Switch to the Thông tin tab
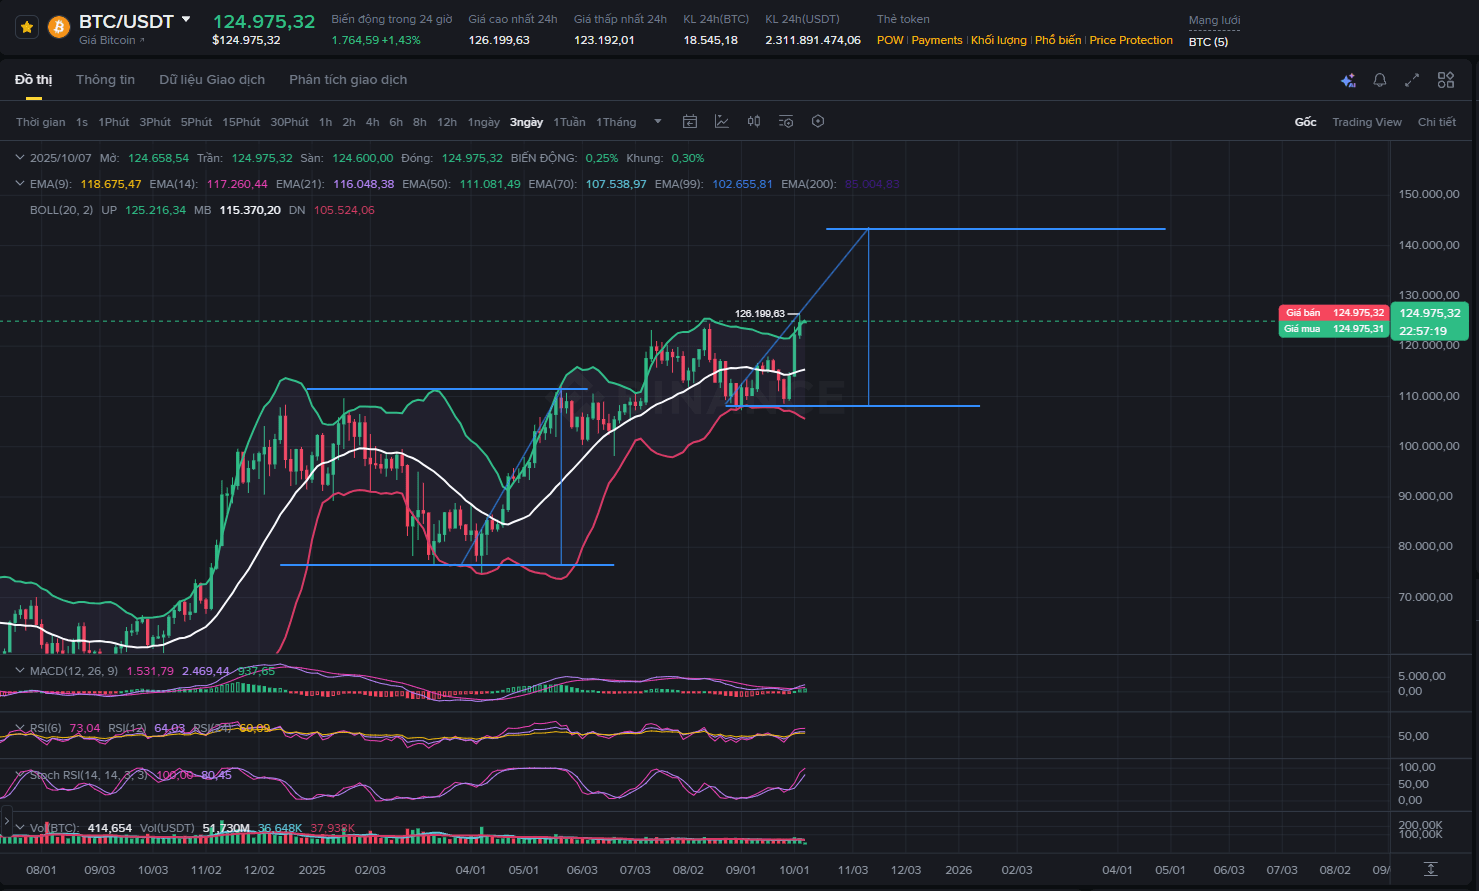The height and width of the screenshot is (891, 1479). pyautogui.click(x=105, y=80)
